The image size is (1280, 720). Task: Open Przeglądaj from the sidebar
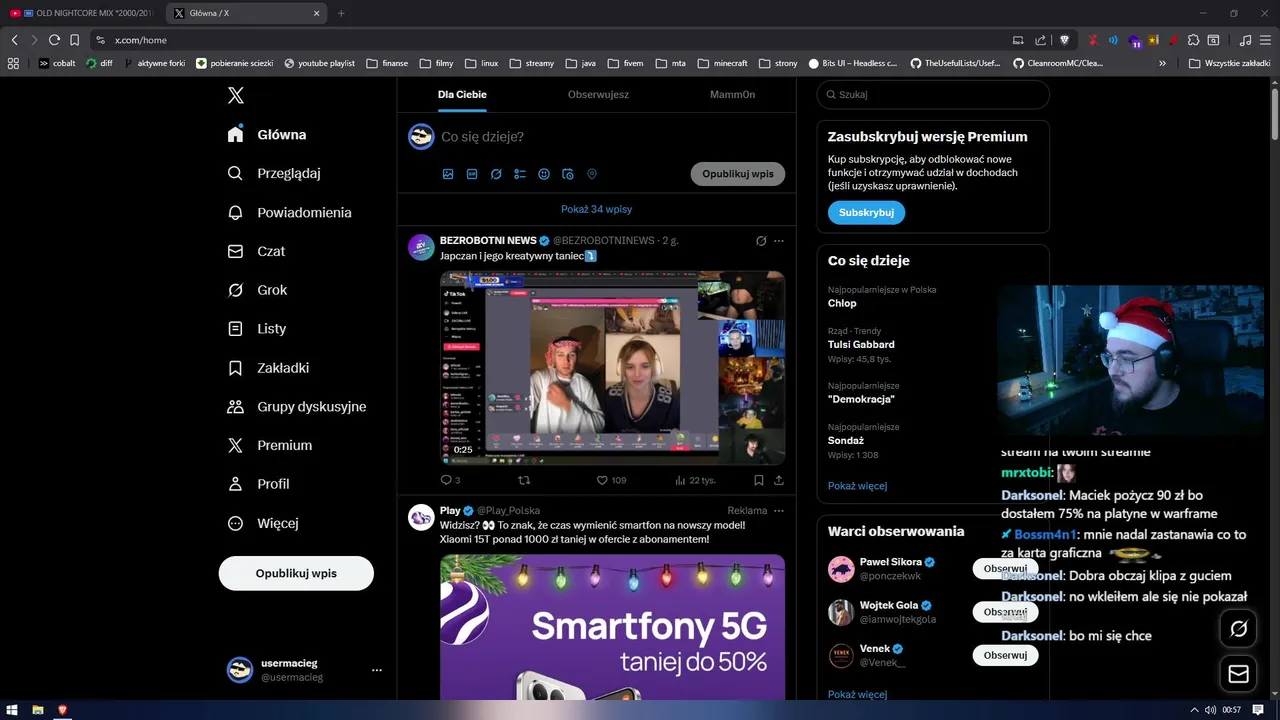pyautogui.click(x=274, y=173)
